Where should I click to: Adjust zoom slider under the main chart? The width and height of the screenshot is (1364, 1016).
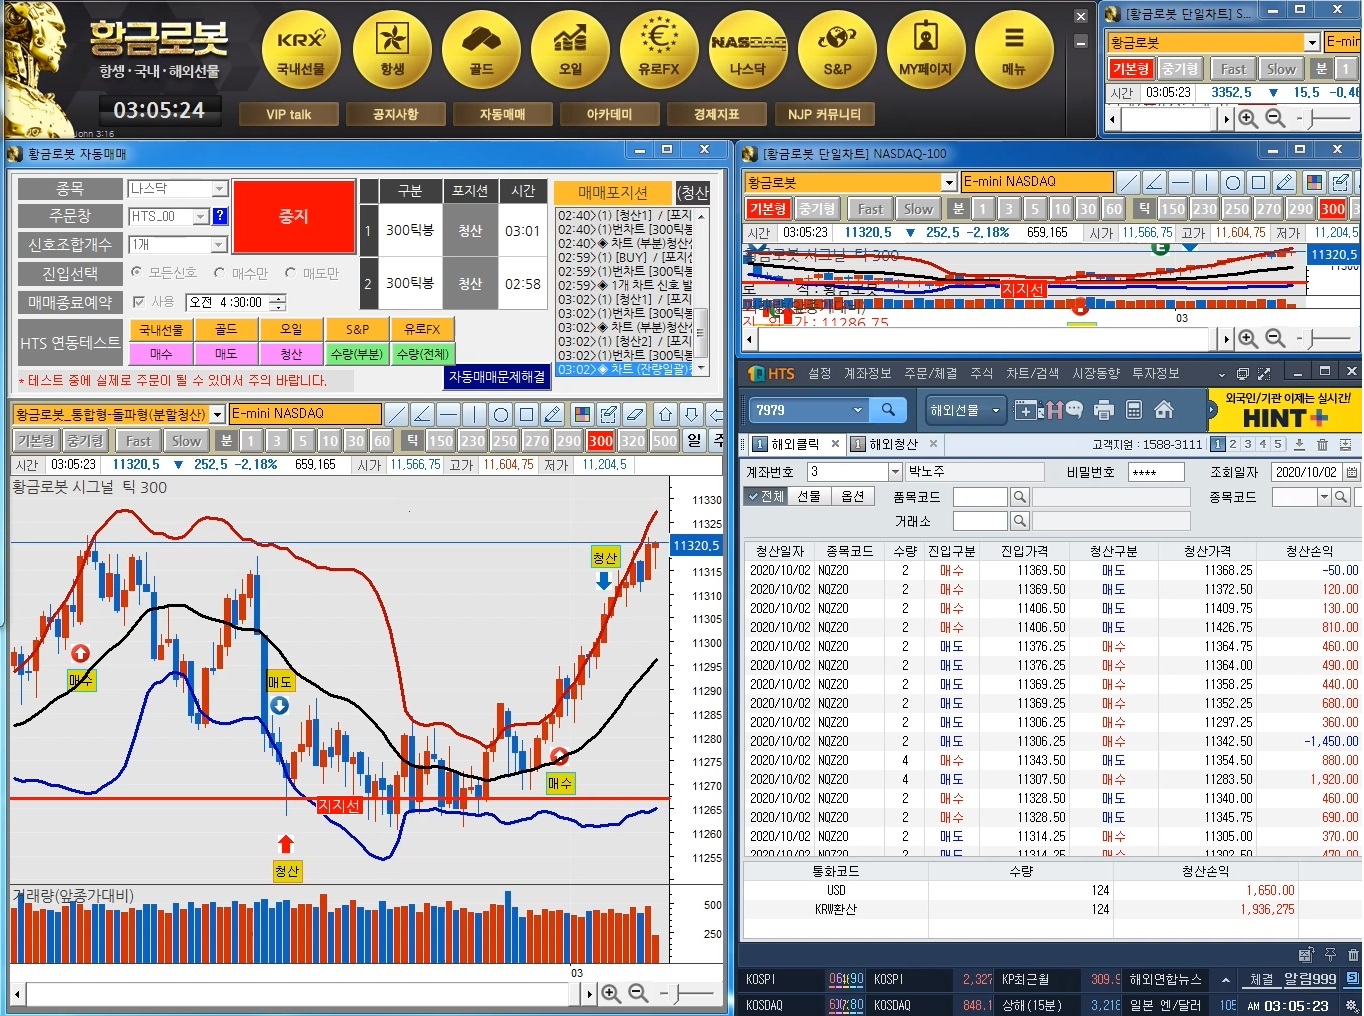pos(679,994)
